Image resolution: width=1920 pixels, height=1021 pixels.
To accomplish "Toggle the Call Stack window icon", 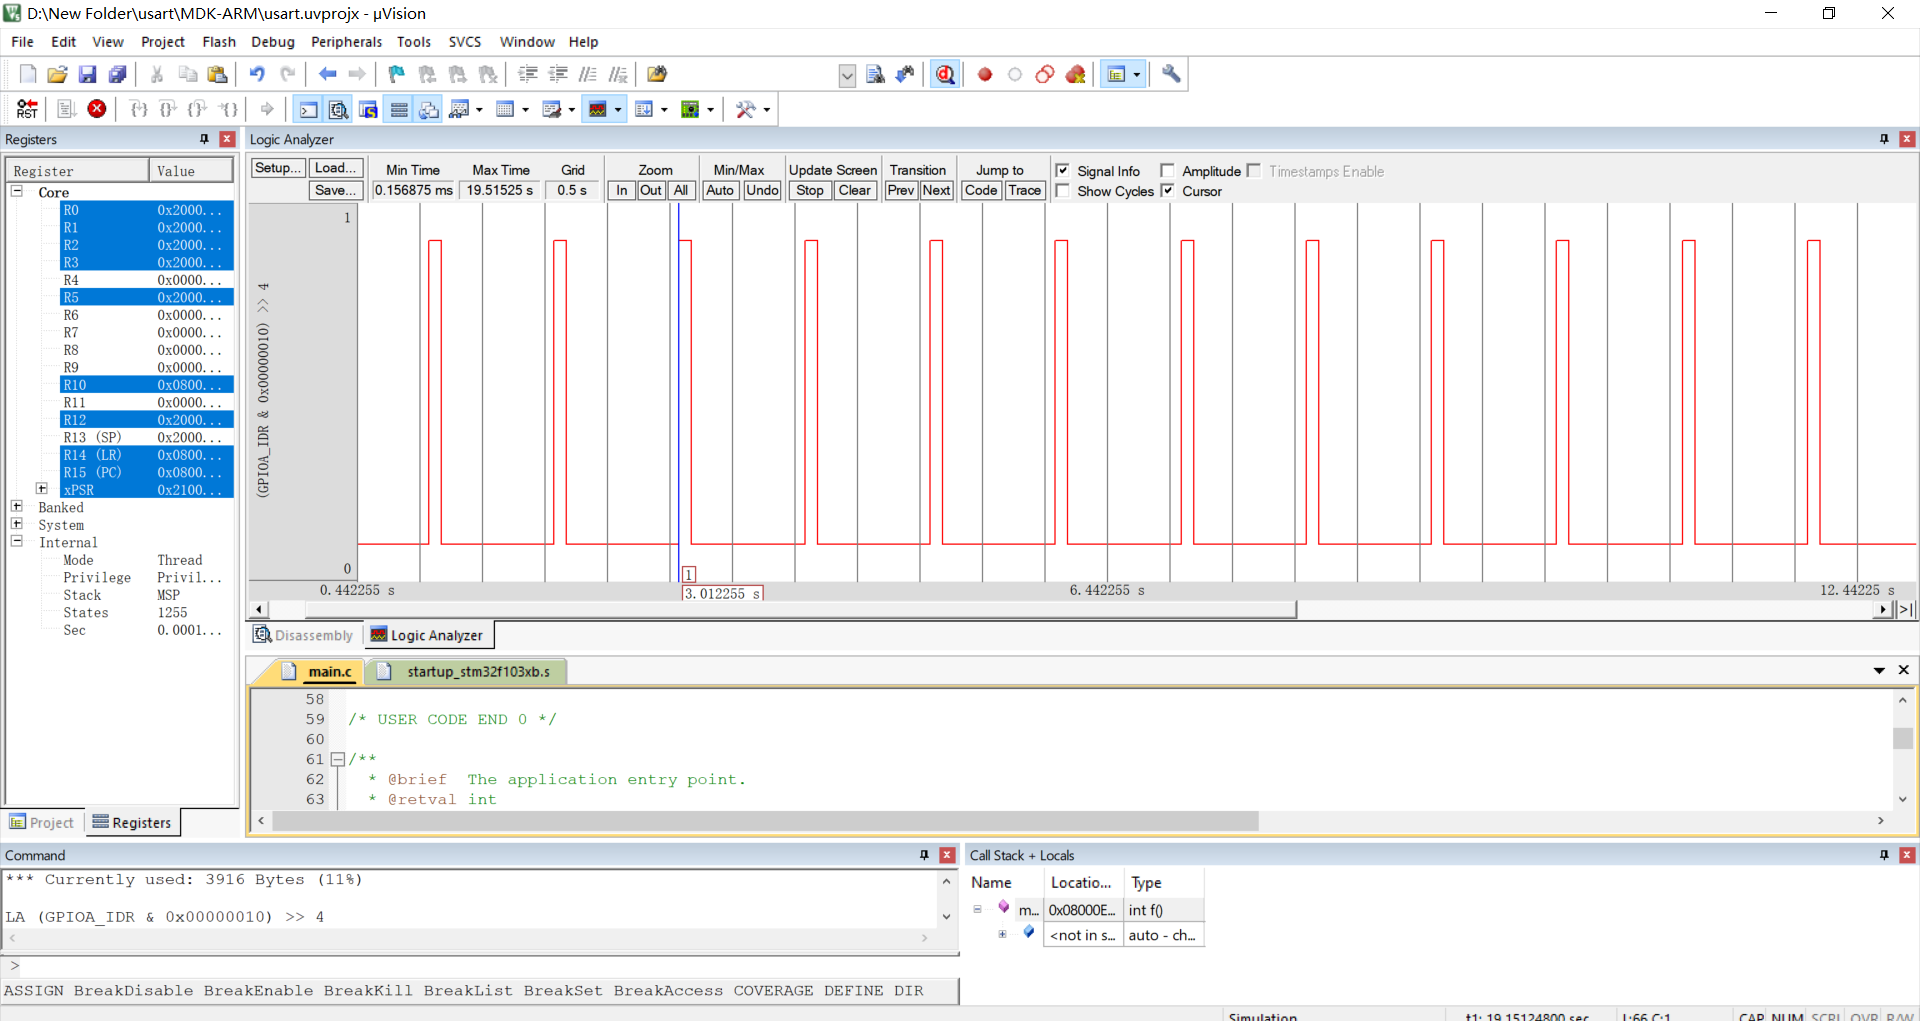I will pyautogui.click(x=429, y=109).
